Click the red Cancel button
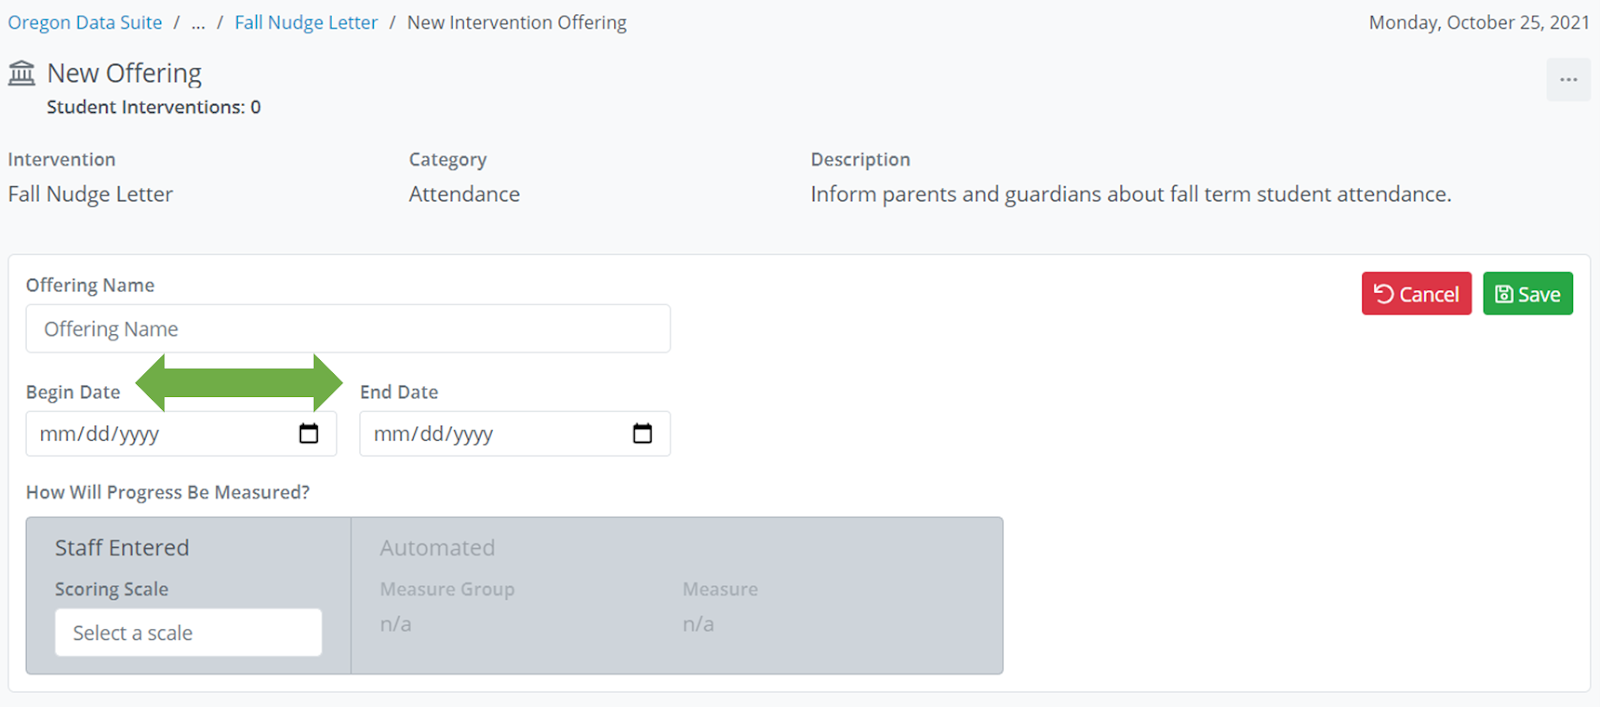Image resolution: width=1600 pixels, height=707 pixels. (x=1416, y=294)
